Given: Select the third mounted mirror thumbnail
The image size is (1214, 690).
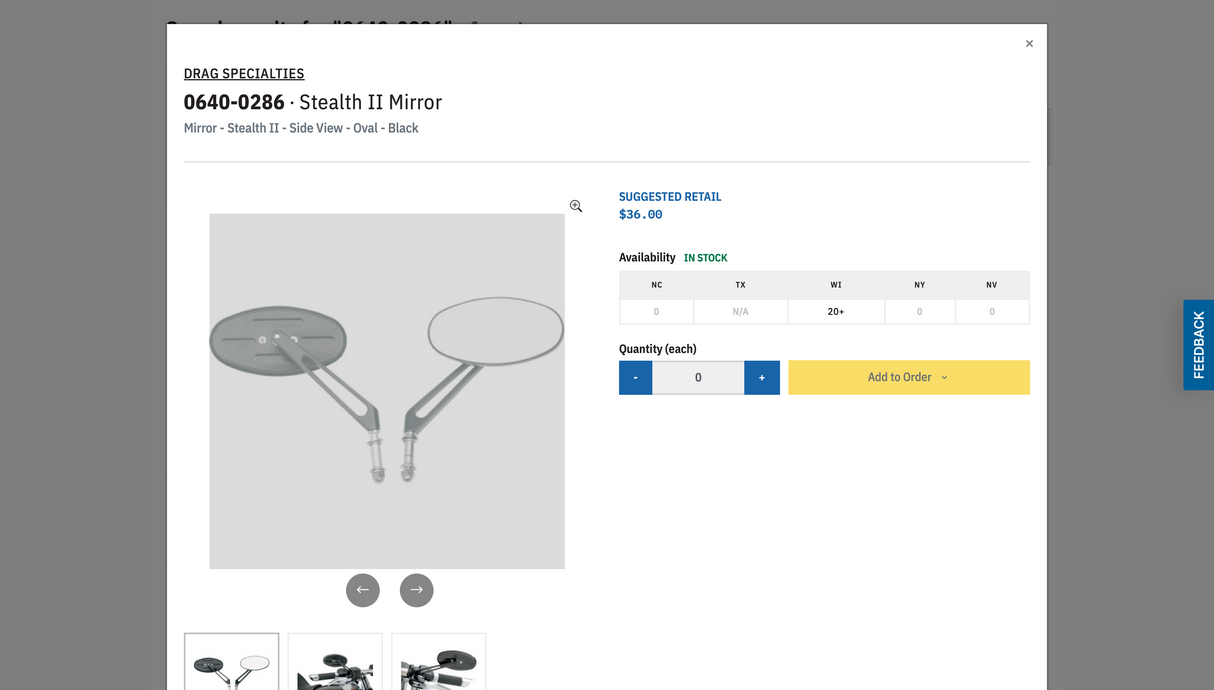Looking at the screenshot, I should pyautogui.click(x=439, y=661).
